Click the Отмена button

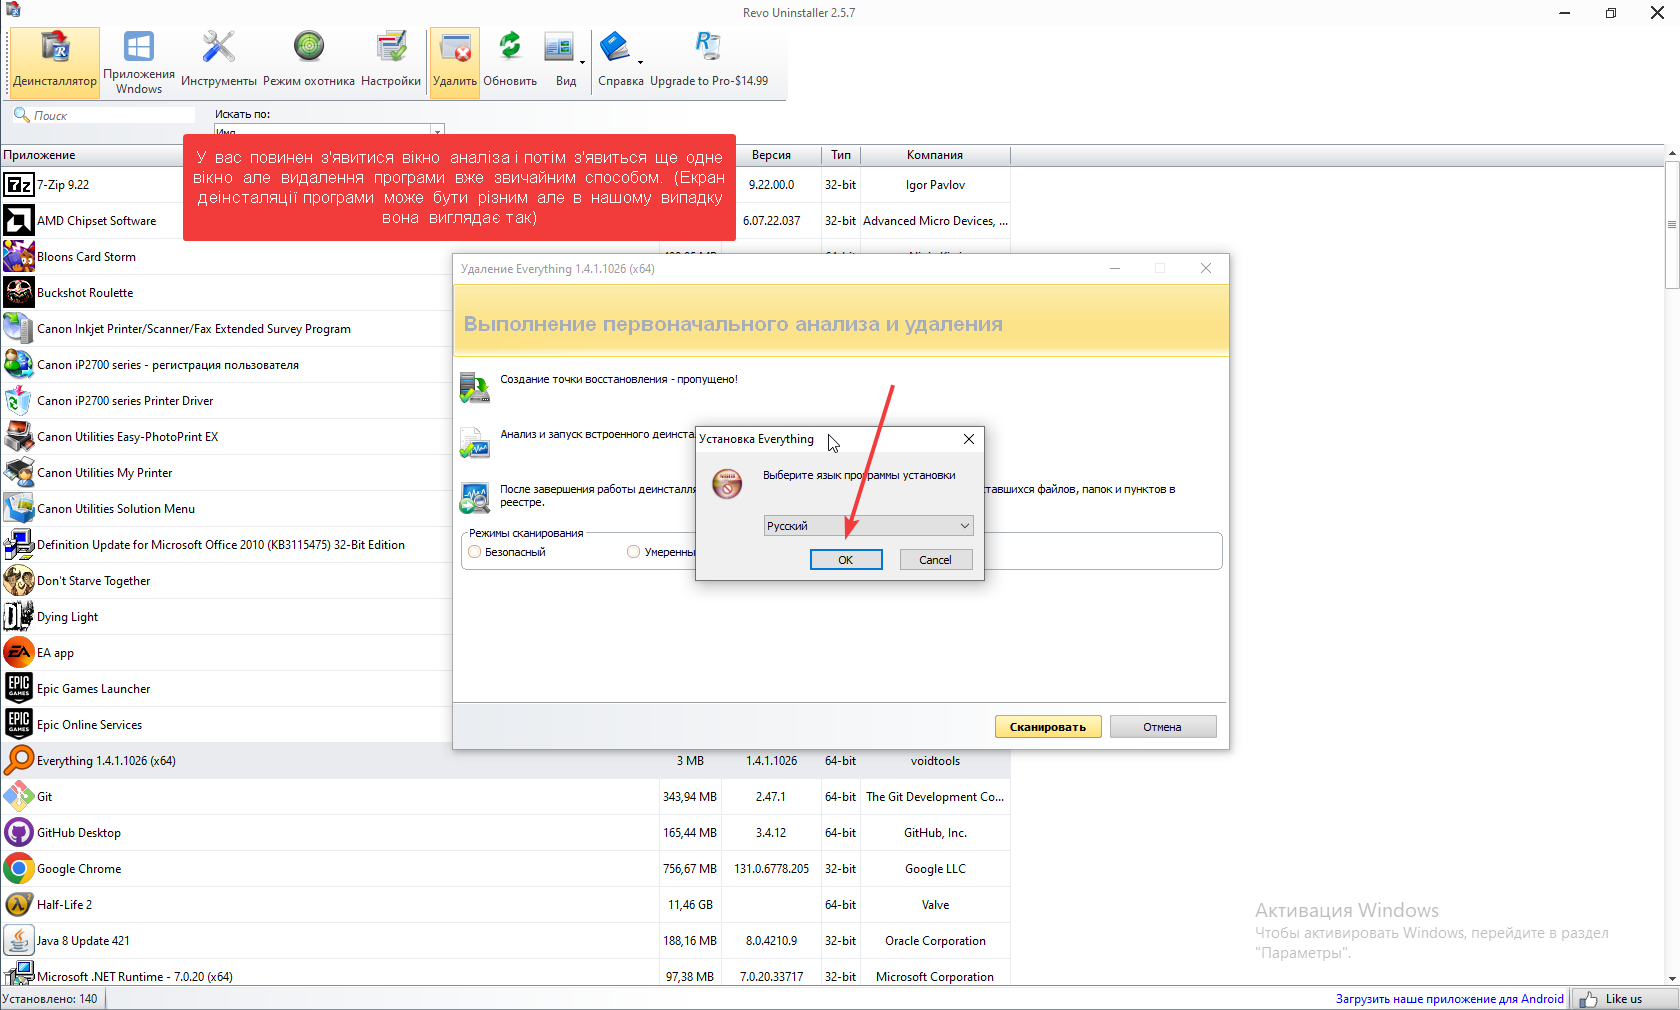click(x=1163, y=727)
